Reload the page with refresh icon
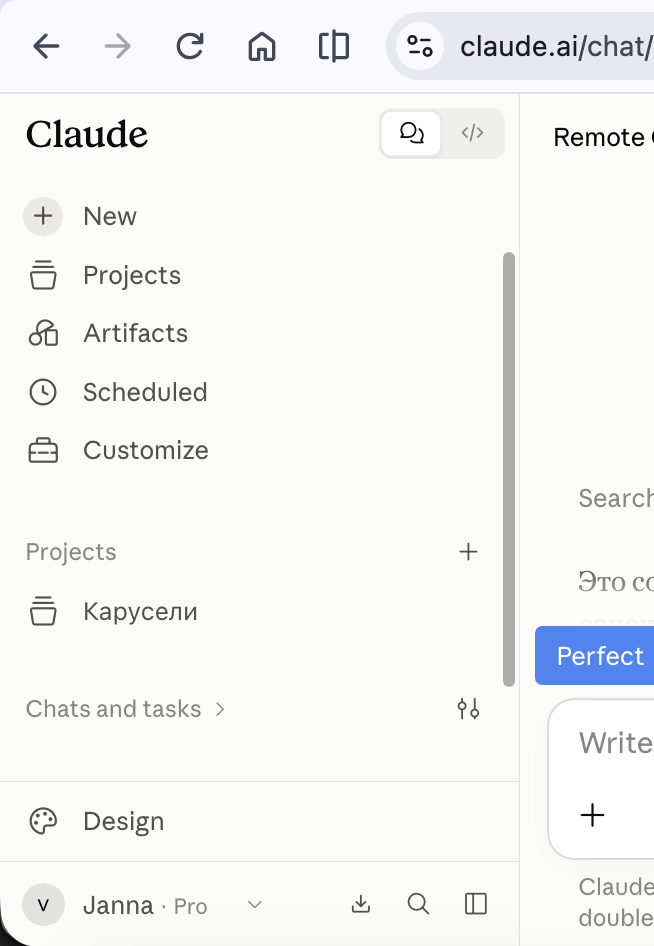 (x=189, y=46)
